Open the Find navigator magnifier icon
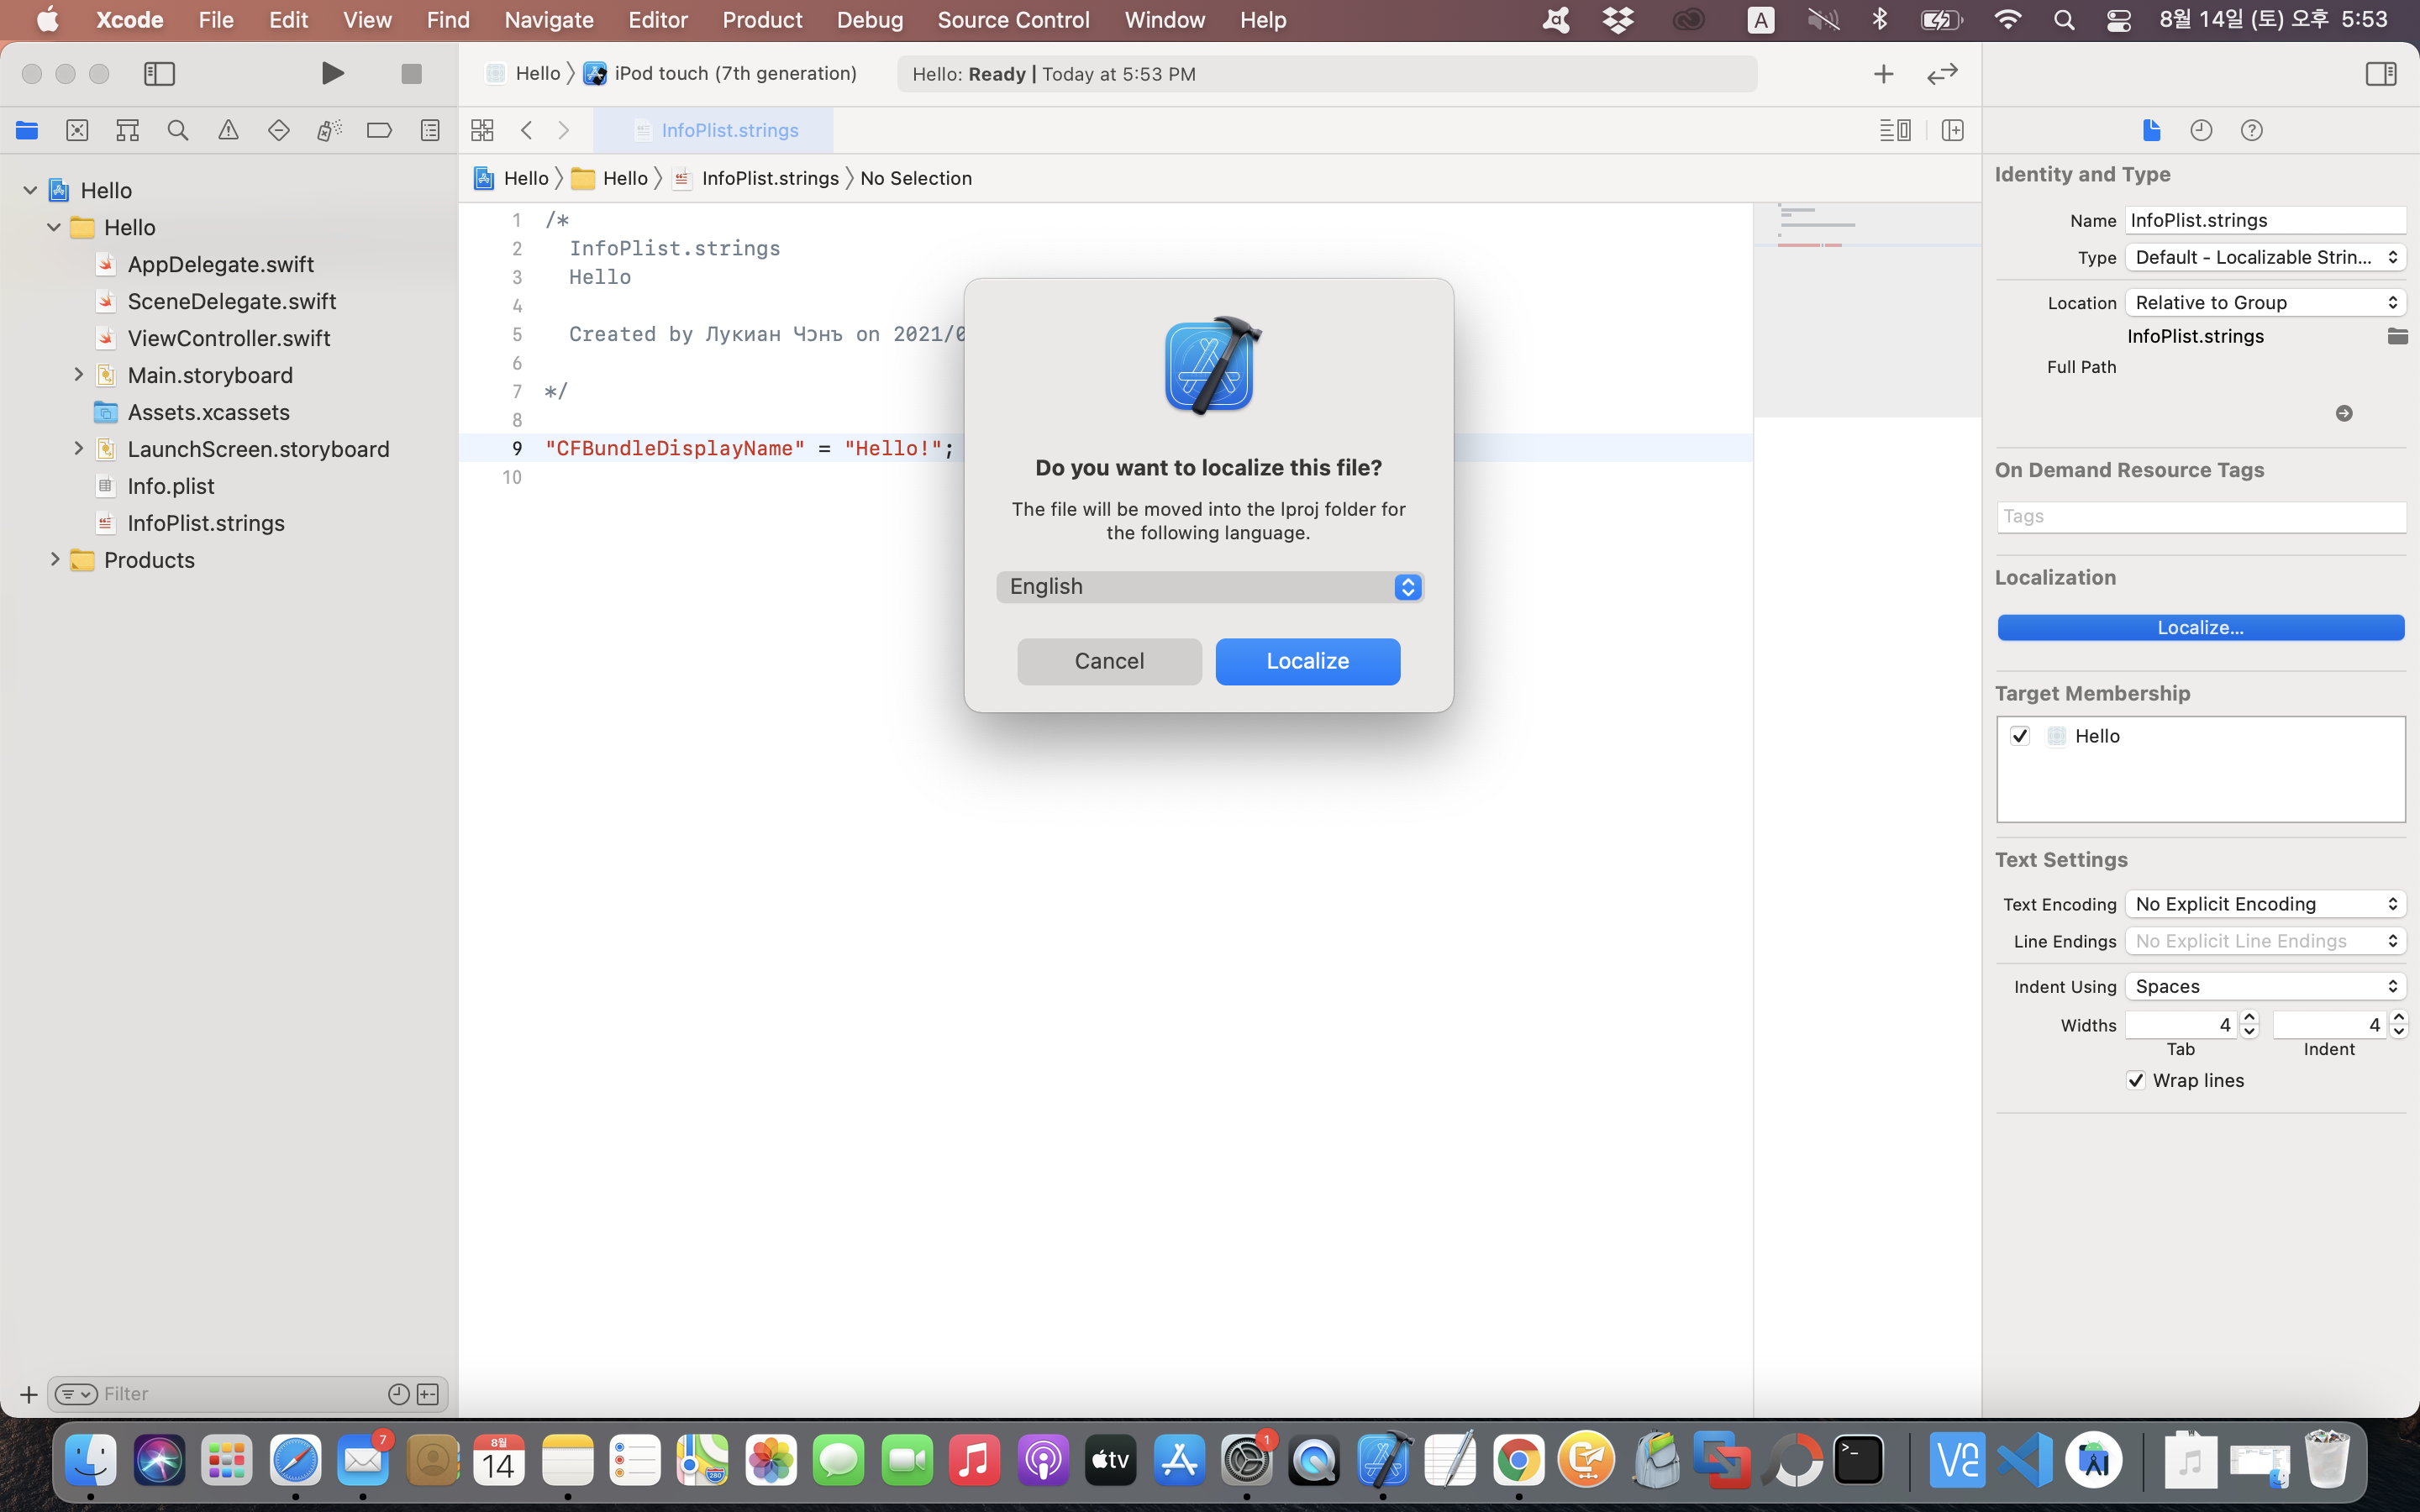This screenshot has width=2420, height=1512. 178,130
